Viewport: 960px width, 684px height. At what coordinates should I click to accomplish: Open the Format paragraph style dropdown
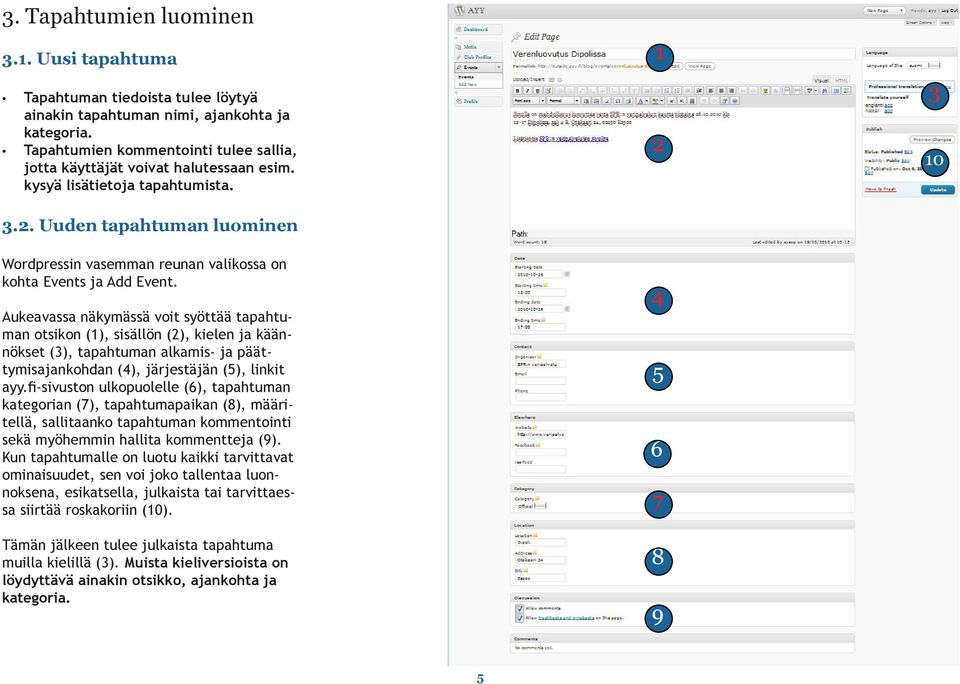tap(564, 100)
